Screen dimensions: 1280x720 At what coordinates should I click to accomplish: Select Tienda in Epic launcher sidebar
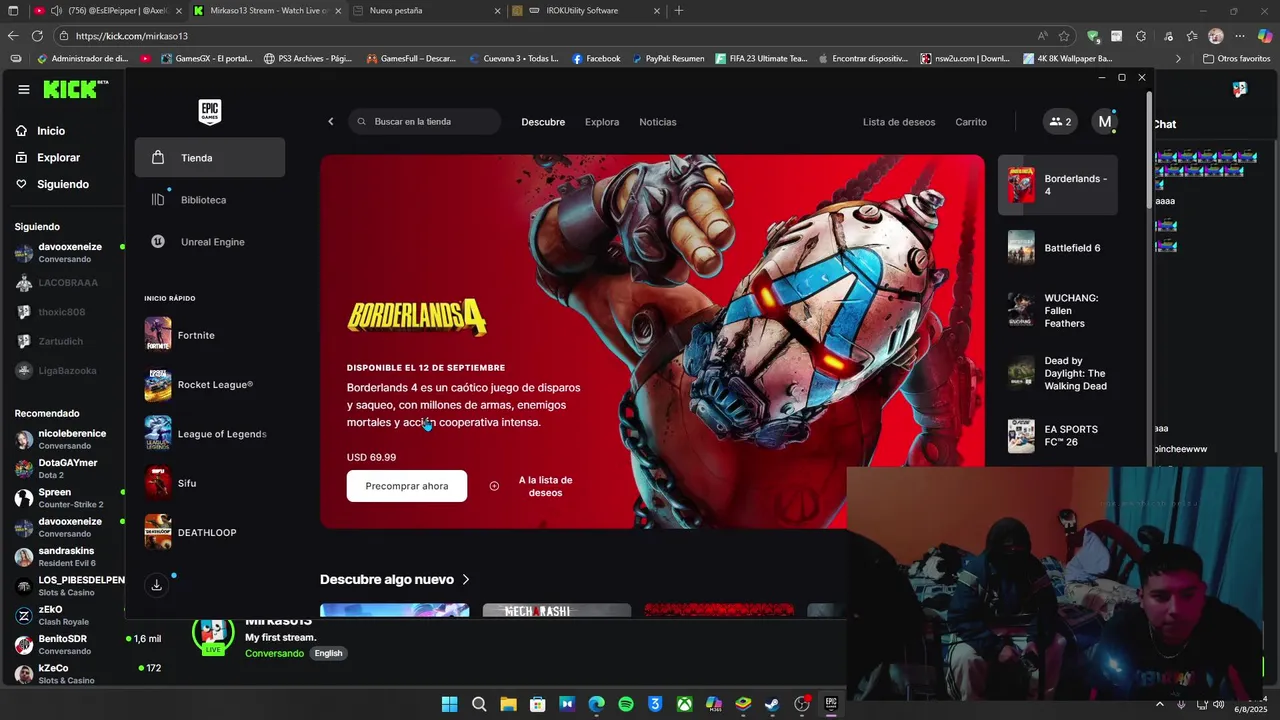(x=210, y=158)
